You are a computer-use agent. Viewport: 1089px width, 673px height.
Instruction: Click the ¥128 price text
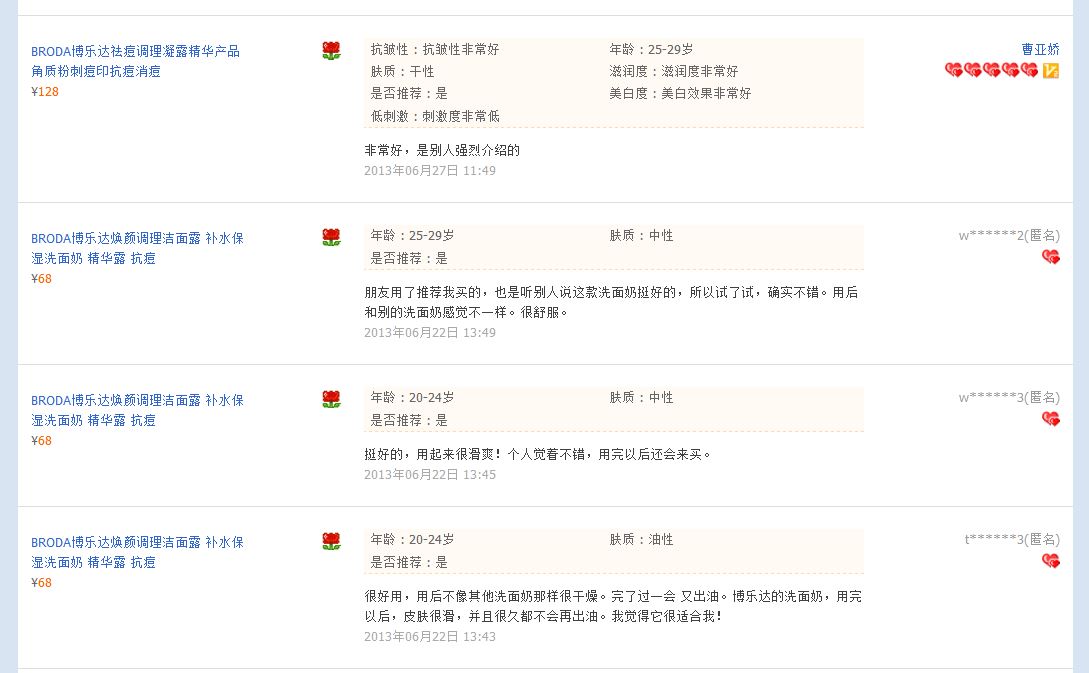(x=44, y=92)
